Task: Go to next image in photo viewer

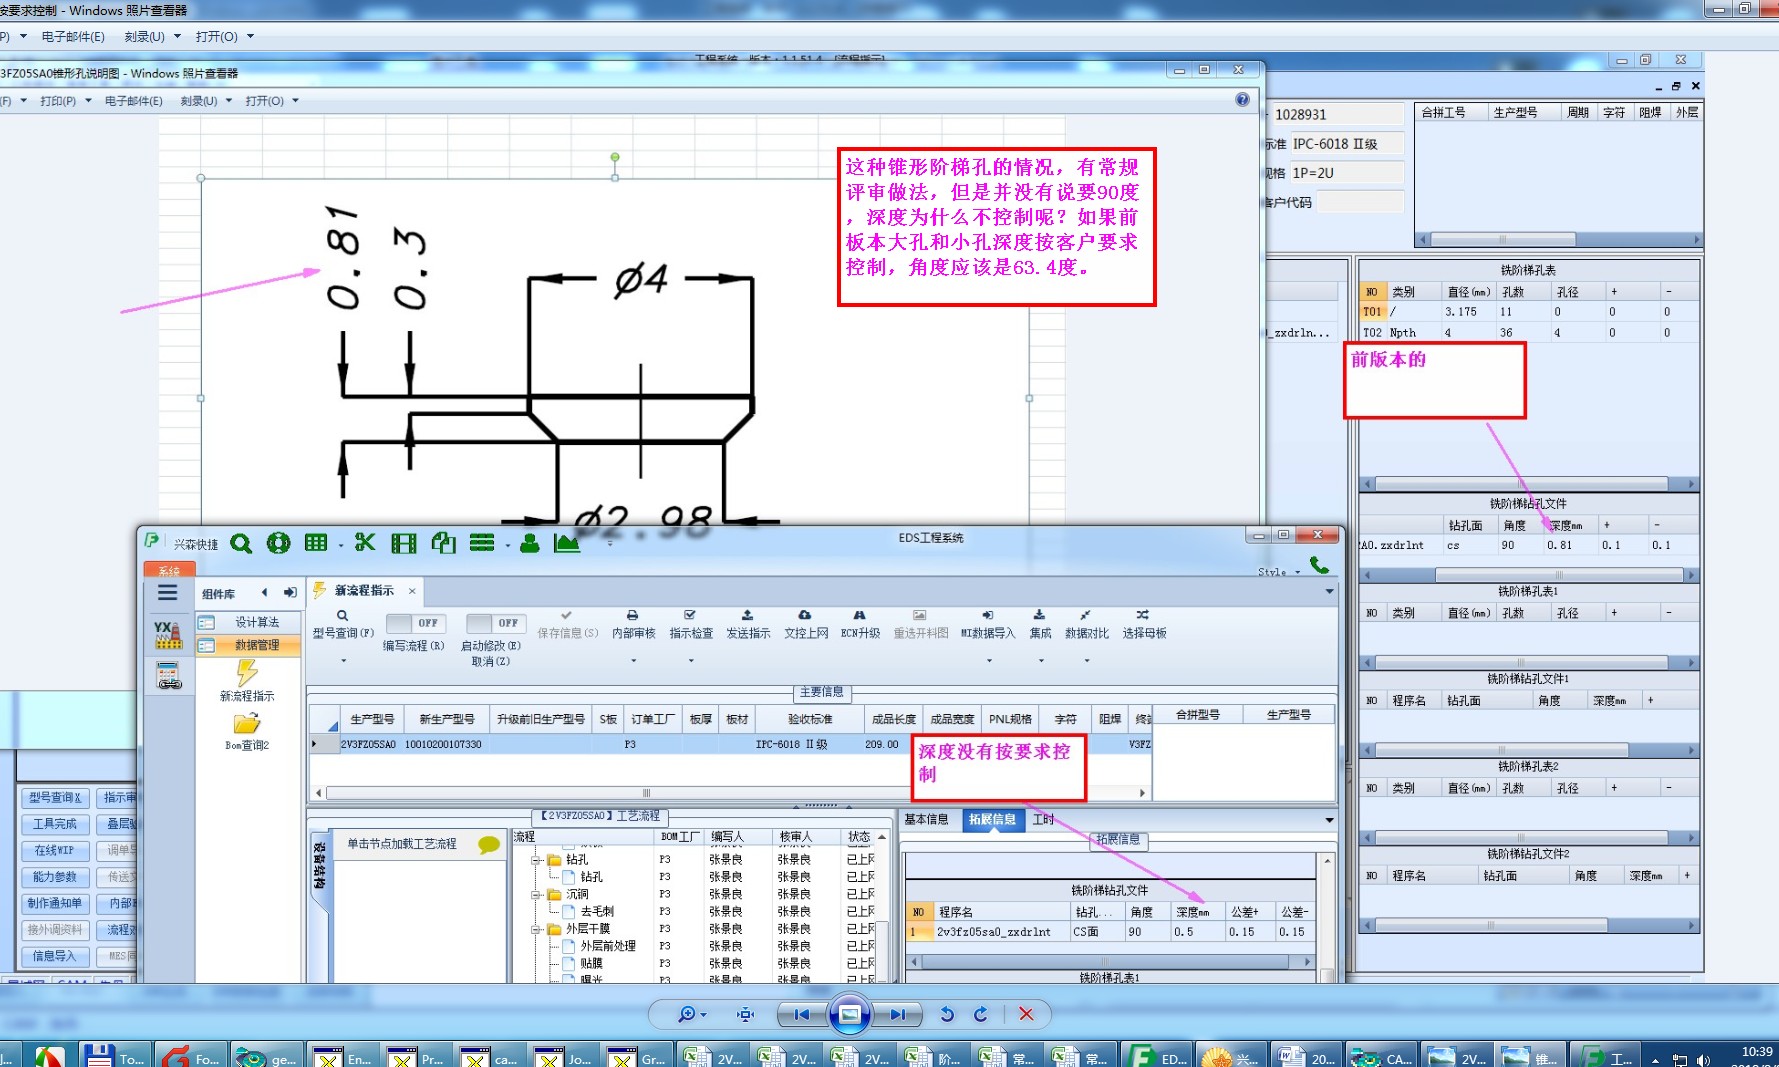Action: click(897, 1014)
